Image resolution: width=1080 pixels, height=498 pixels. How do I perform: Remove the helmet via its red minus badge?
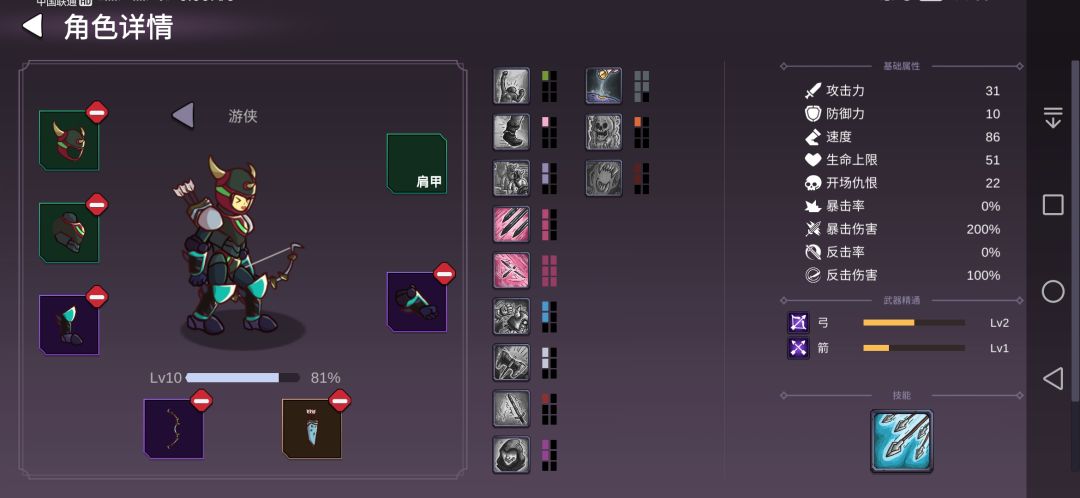click(x=97, y=112)
